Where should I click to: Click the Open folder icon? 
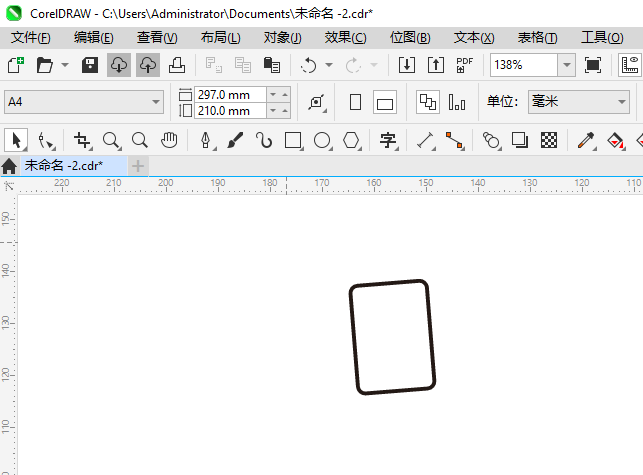pyautogui.click(x=44, y=65)
